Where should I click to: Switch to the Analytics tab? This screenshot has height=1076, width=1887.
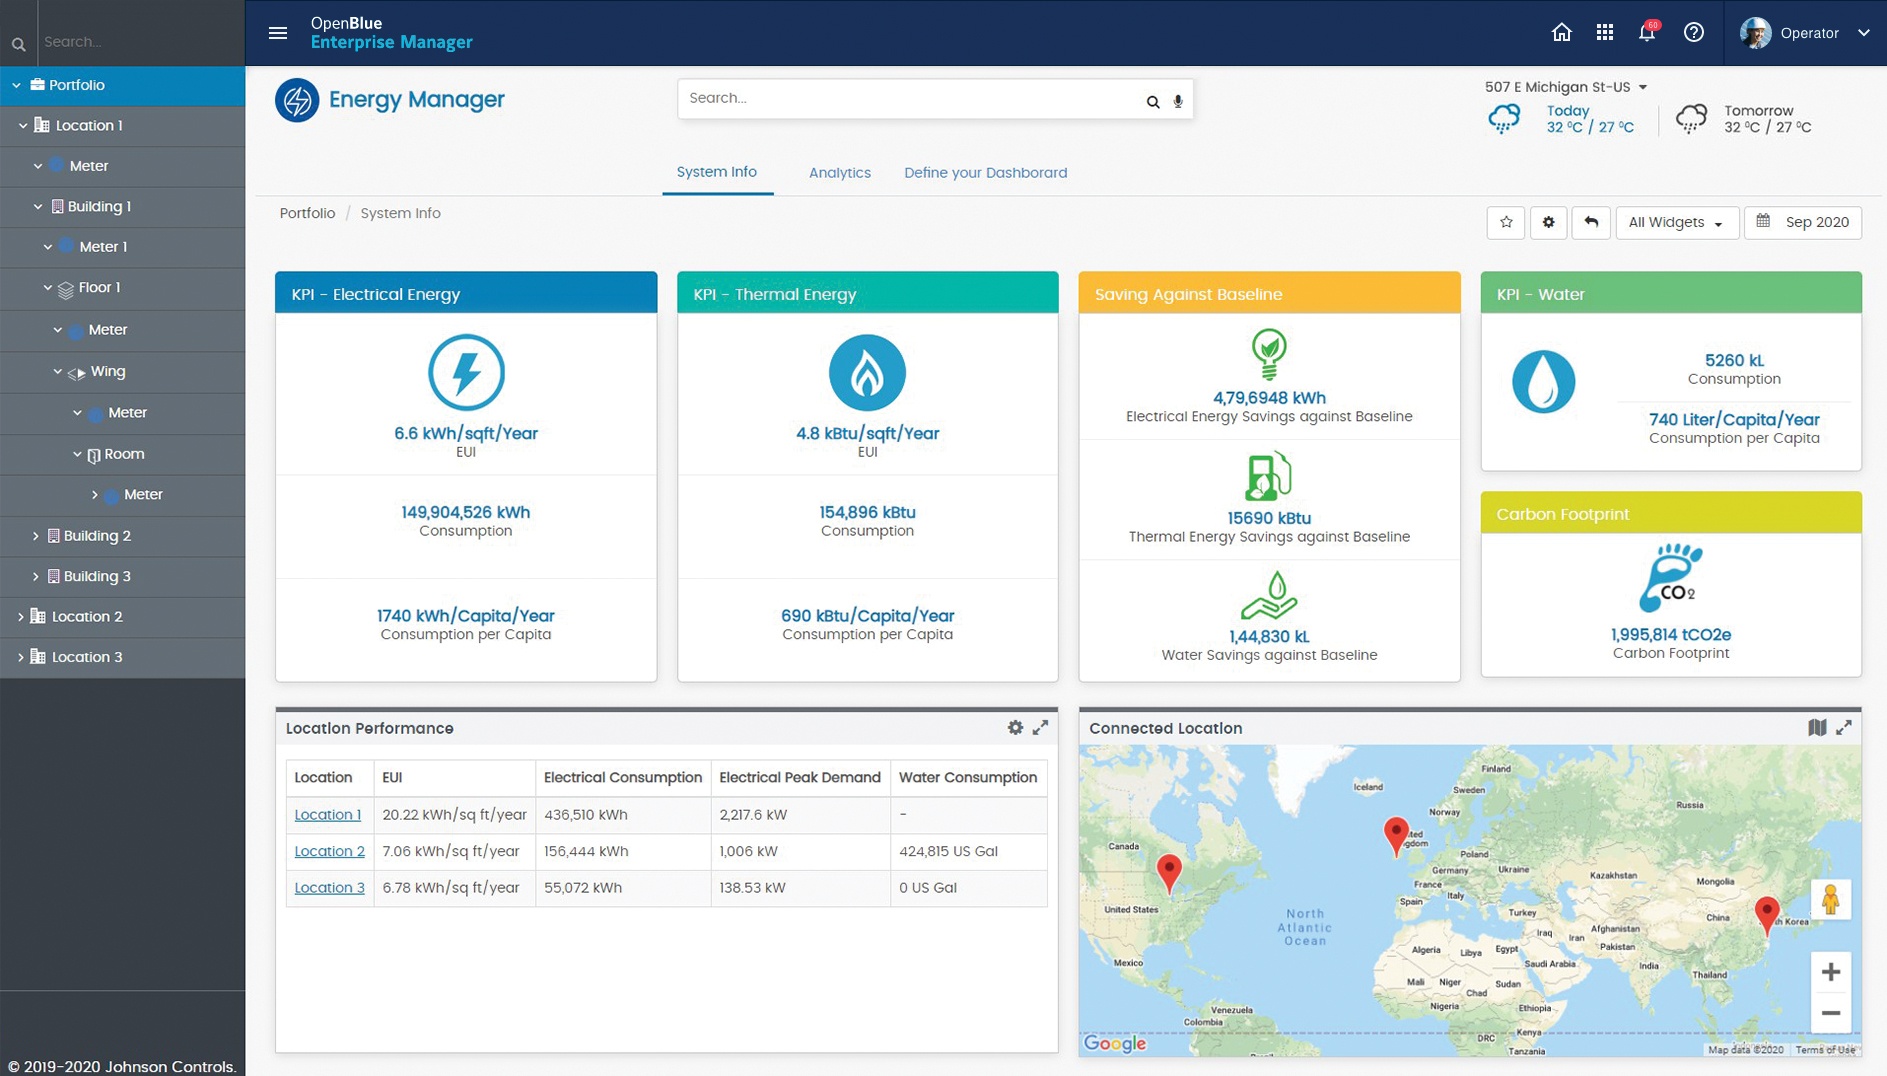click(840, 172)
